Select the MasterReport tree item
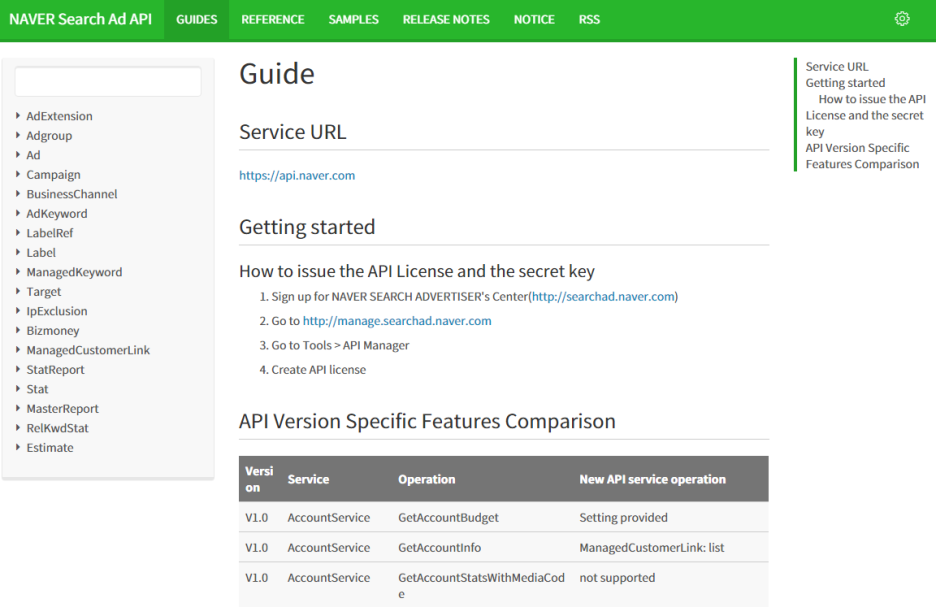This screenshot has height=607, width=936. point(62,408)
